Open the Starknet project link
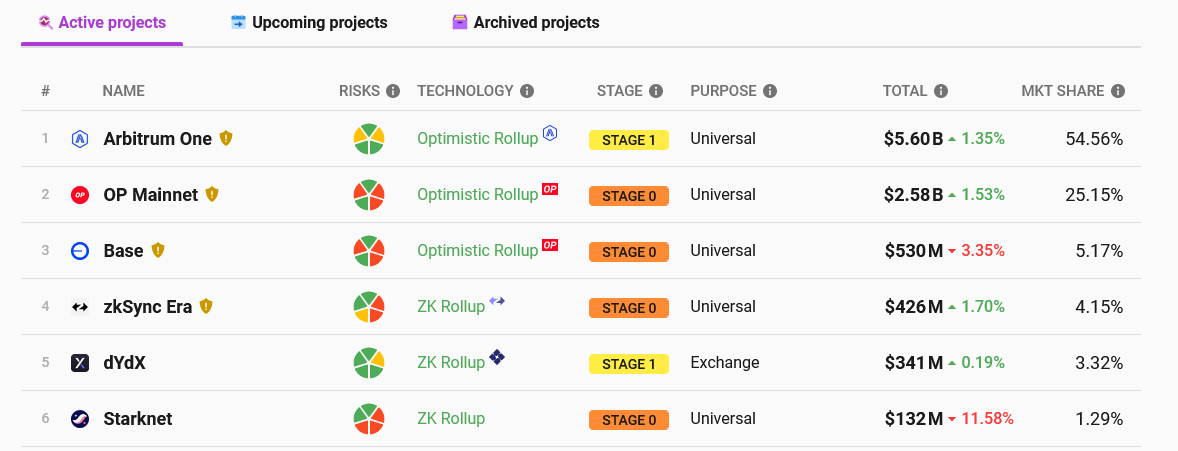1178x451 pixels. 137,419
